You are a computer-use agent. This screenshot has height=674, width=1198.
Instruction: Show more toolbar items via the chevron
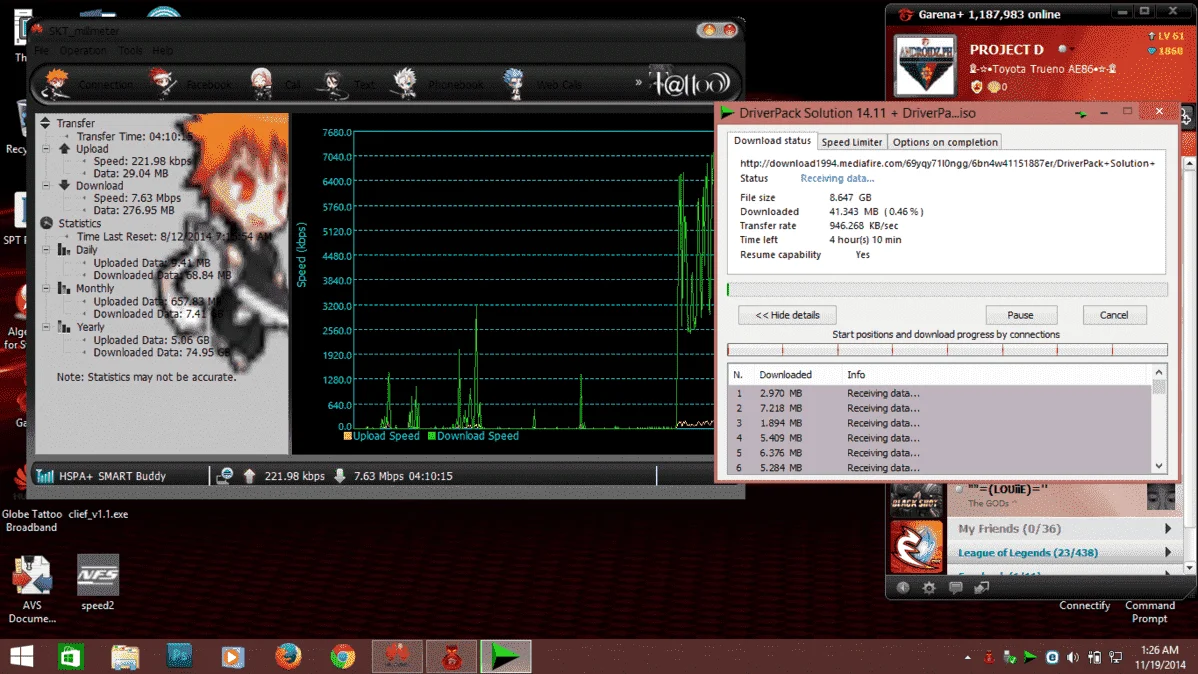638,82
